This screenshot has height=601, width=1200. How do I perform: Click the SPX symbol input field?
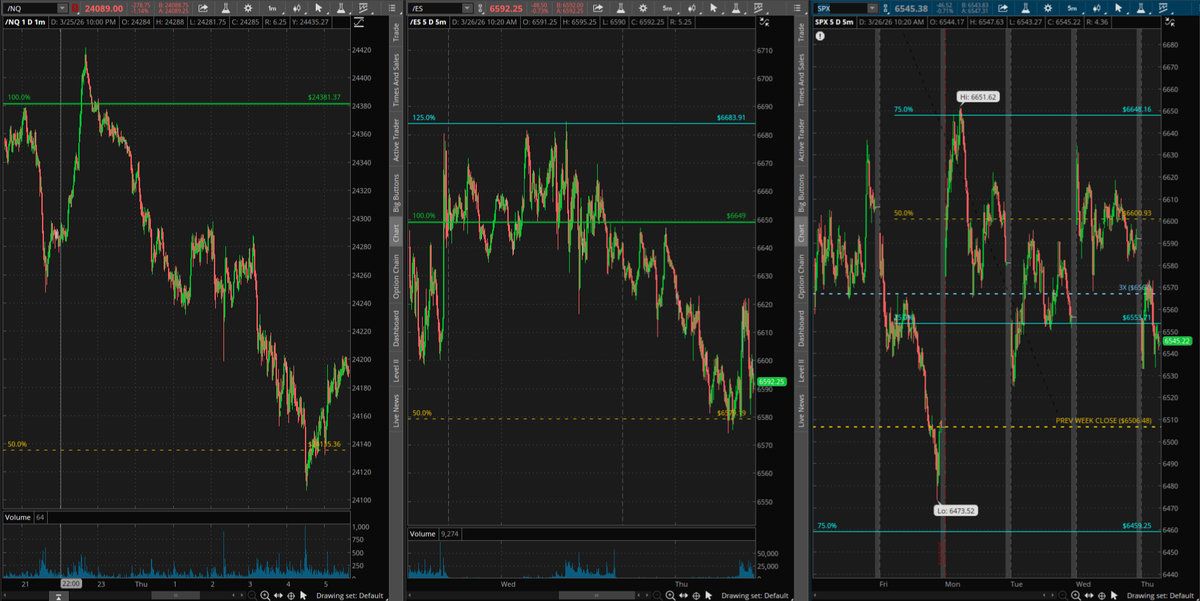[x=840, y=8]
